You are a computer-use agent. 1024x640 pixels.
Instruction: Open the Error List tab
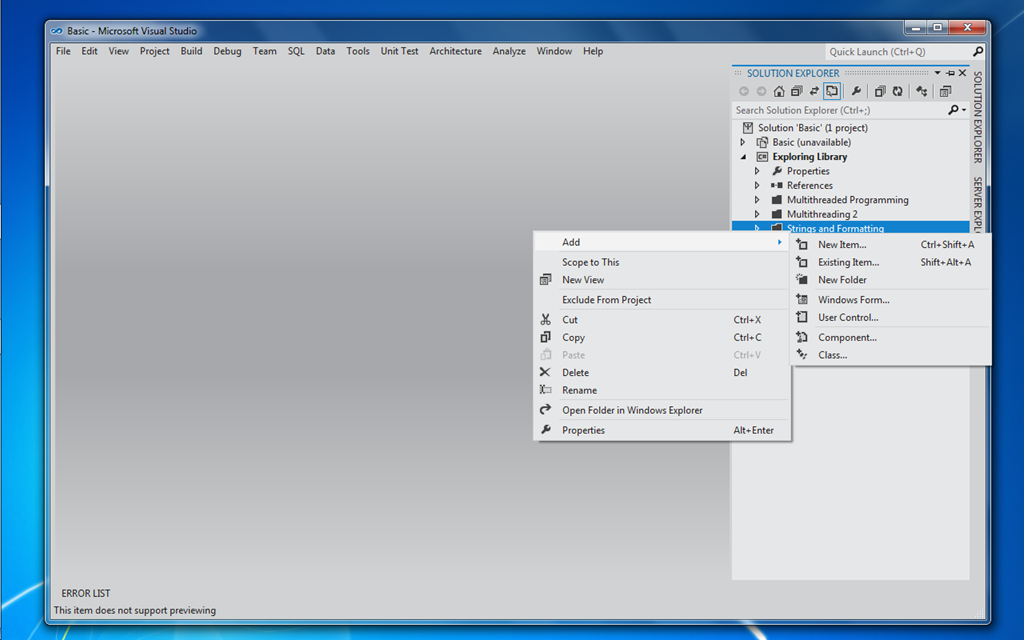[86, 594]
